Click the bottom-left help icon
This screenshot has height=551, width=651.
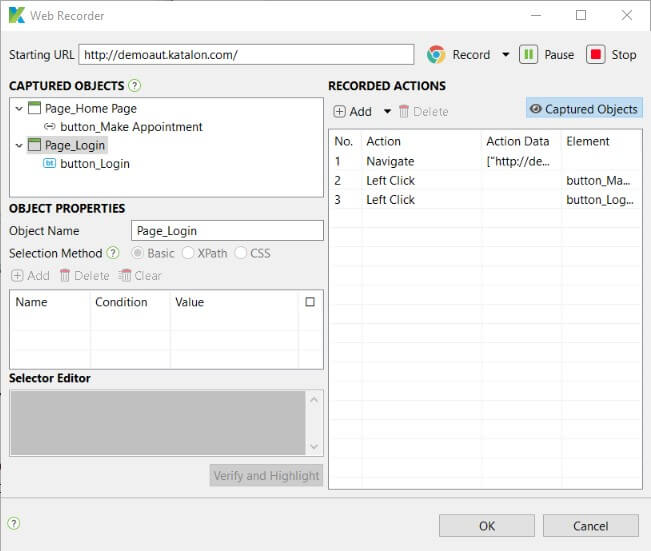click(14, 523)
